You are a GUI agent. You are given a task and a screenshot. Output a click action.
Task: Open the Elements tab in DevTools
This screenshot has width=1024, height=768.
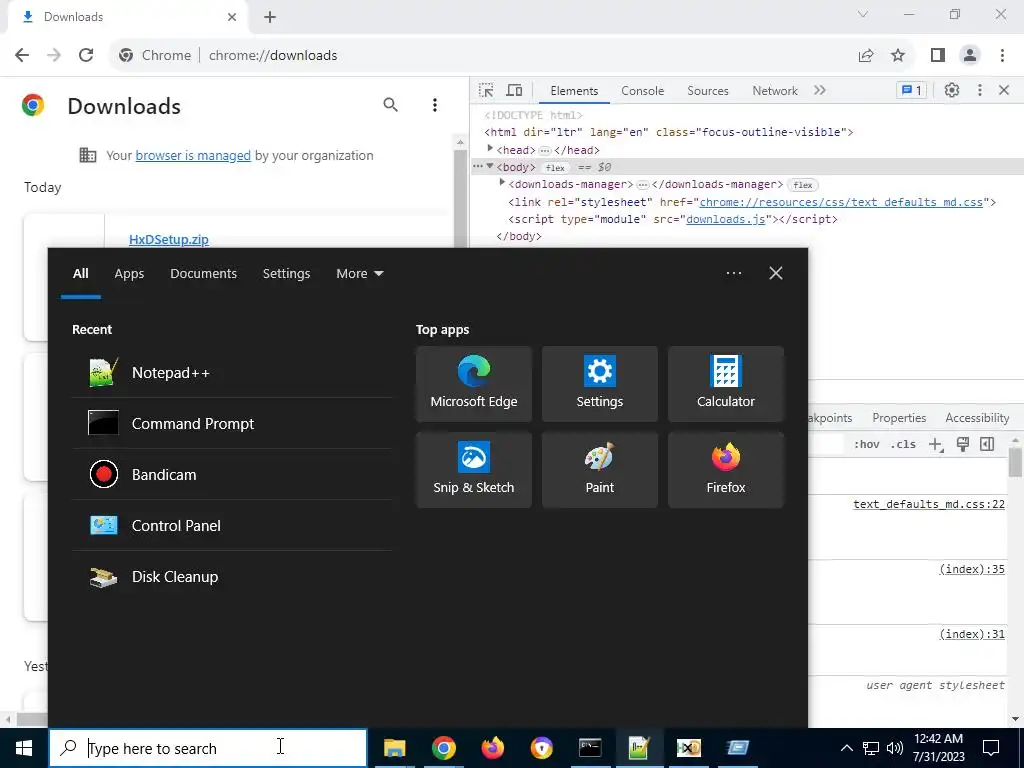(x=574, y=91)
